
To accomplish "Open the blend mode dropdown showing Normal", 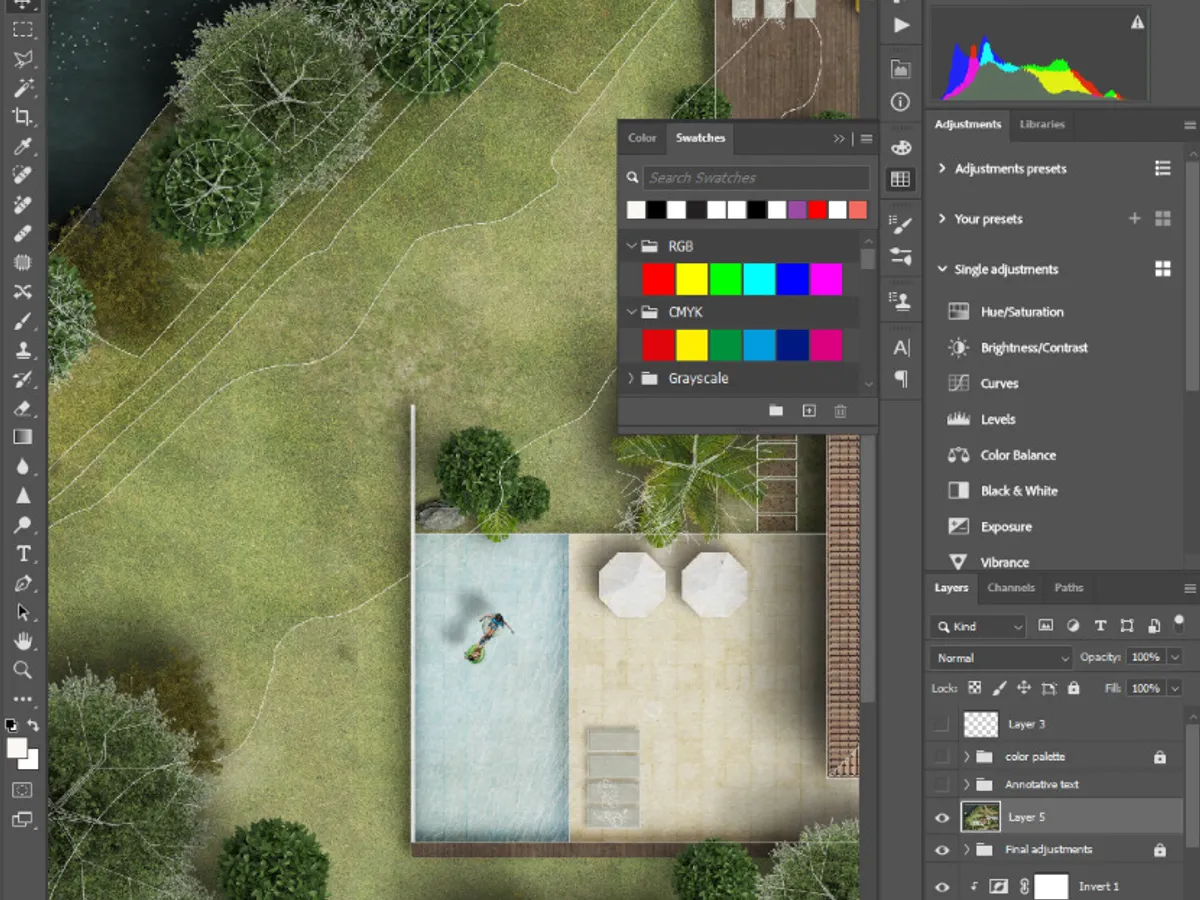I will (999, 657).
